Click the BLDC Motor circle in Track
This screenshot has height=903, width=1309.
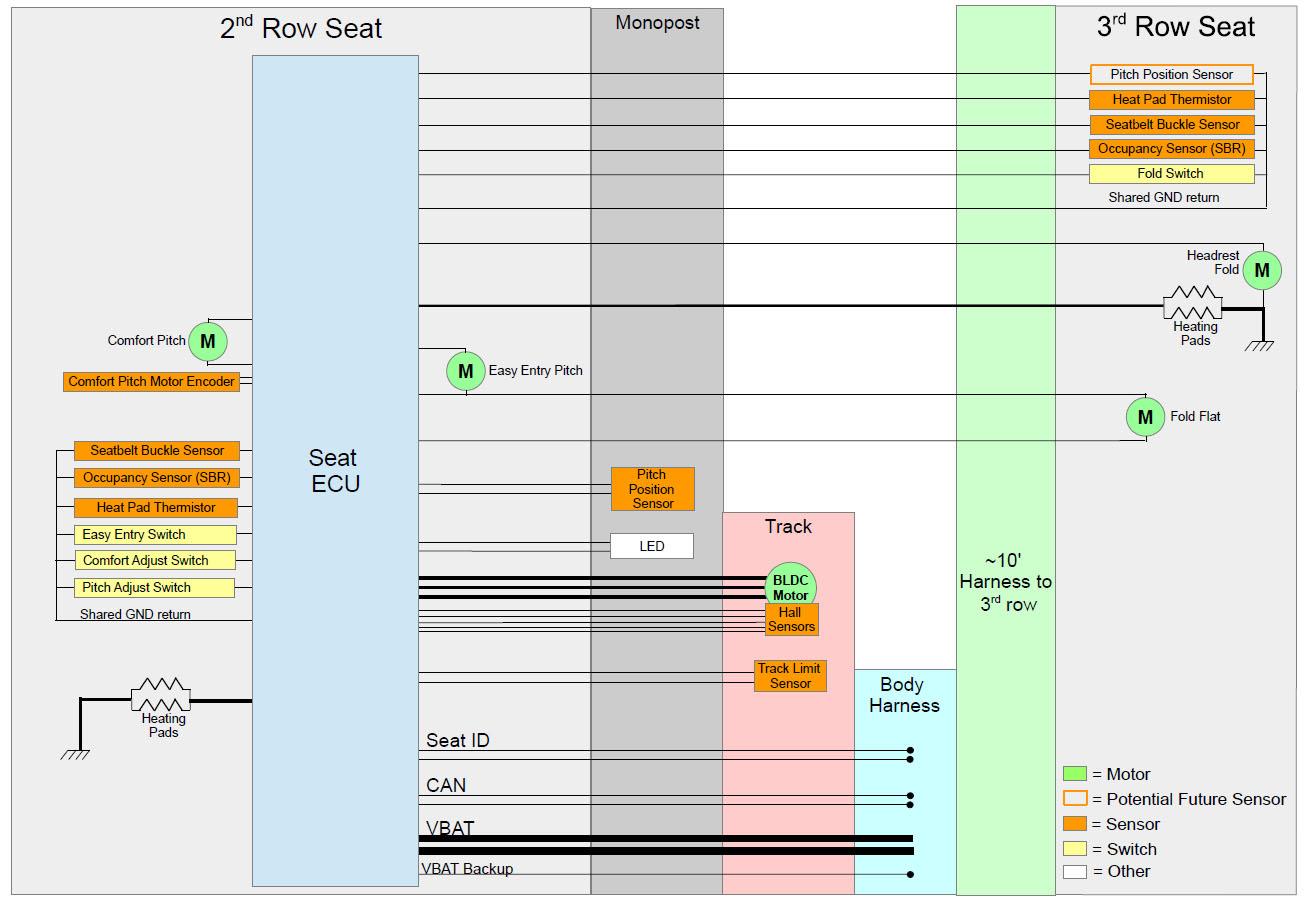(x=790, y=585)
